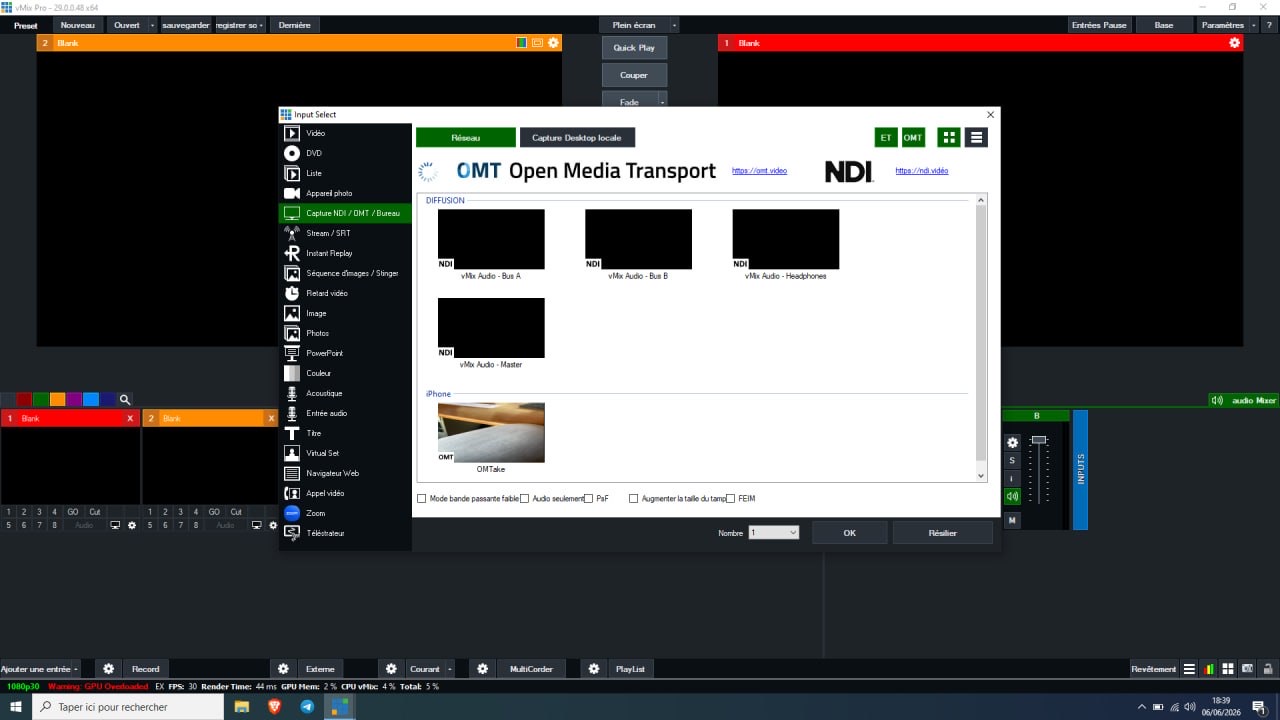Enable Mode bande passante faible checkbox
The height and width of the screenshot is (720, 1280).
point(422,498)
